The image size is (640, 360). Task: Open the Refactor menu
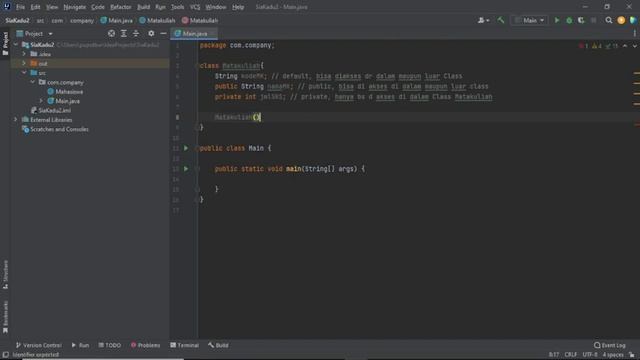point(121,7)
